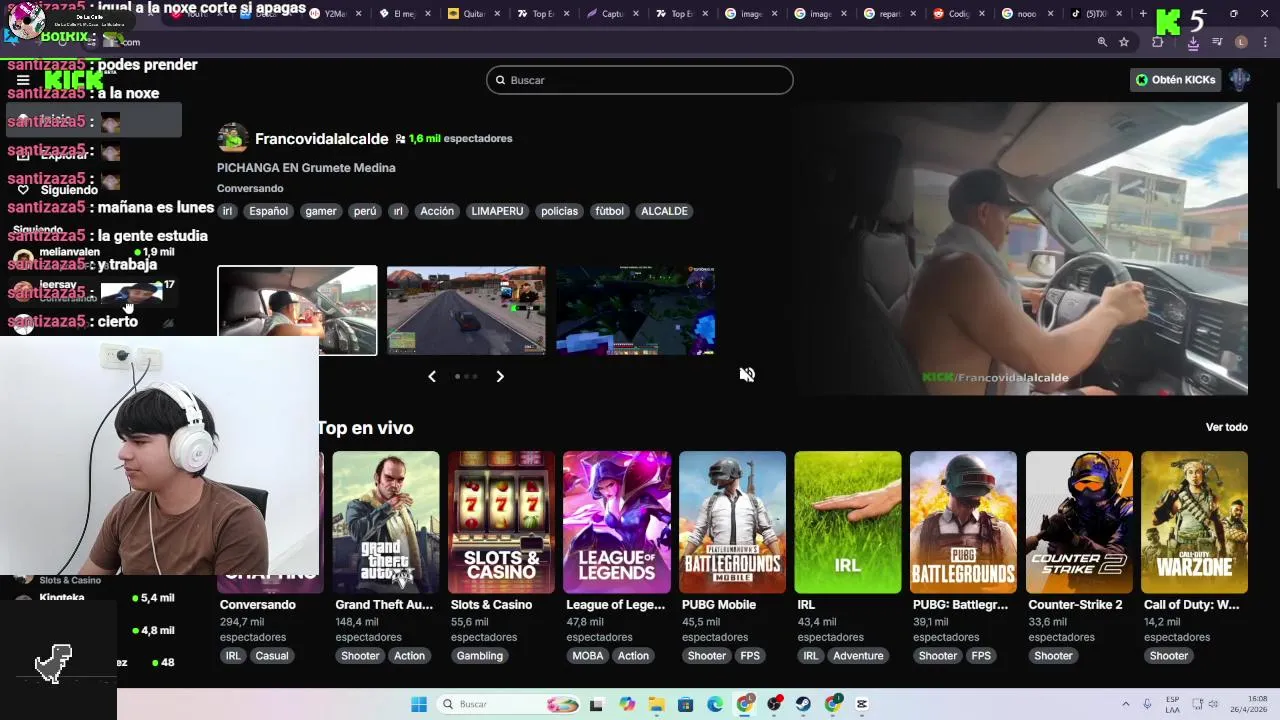Select the ALCALDE tag
Screen dimensions: 1280x720
pyautogui.click(x=664, y=211)
